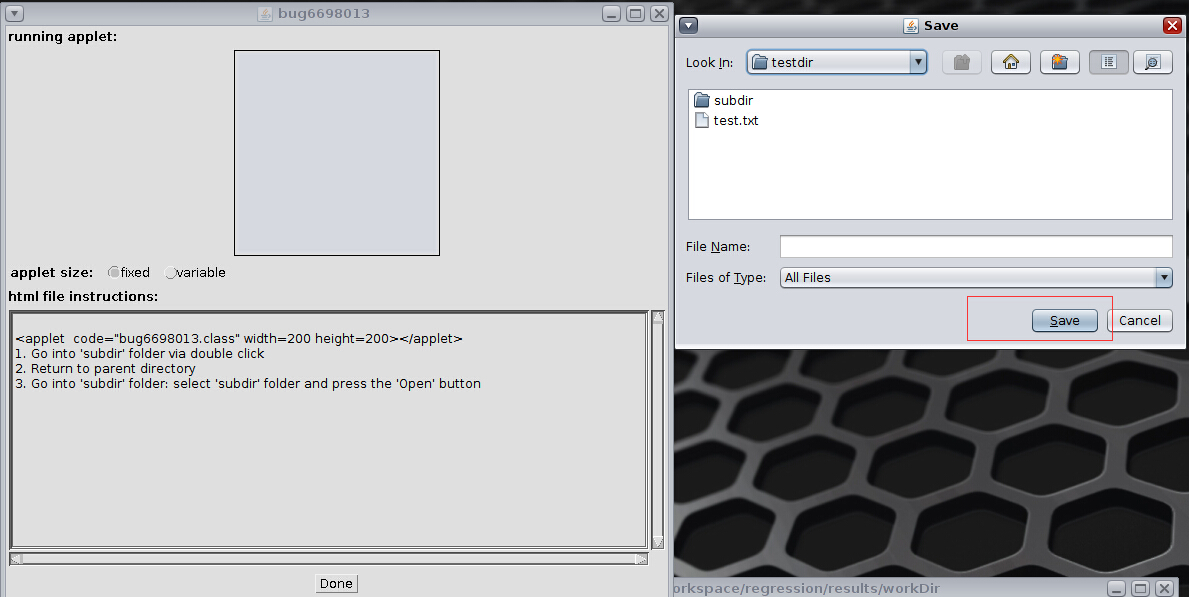Select the 'variable' applet size radio button
This screenshot has height=597, width=1189.
point(170,273)
